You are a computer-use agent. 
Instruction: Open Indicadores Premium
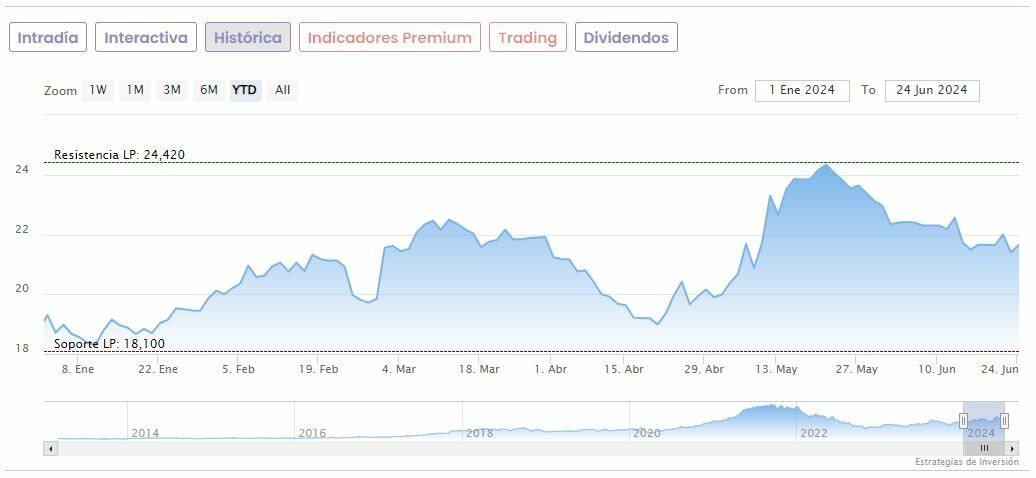point(389,38)
